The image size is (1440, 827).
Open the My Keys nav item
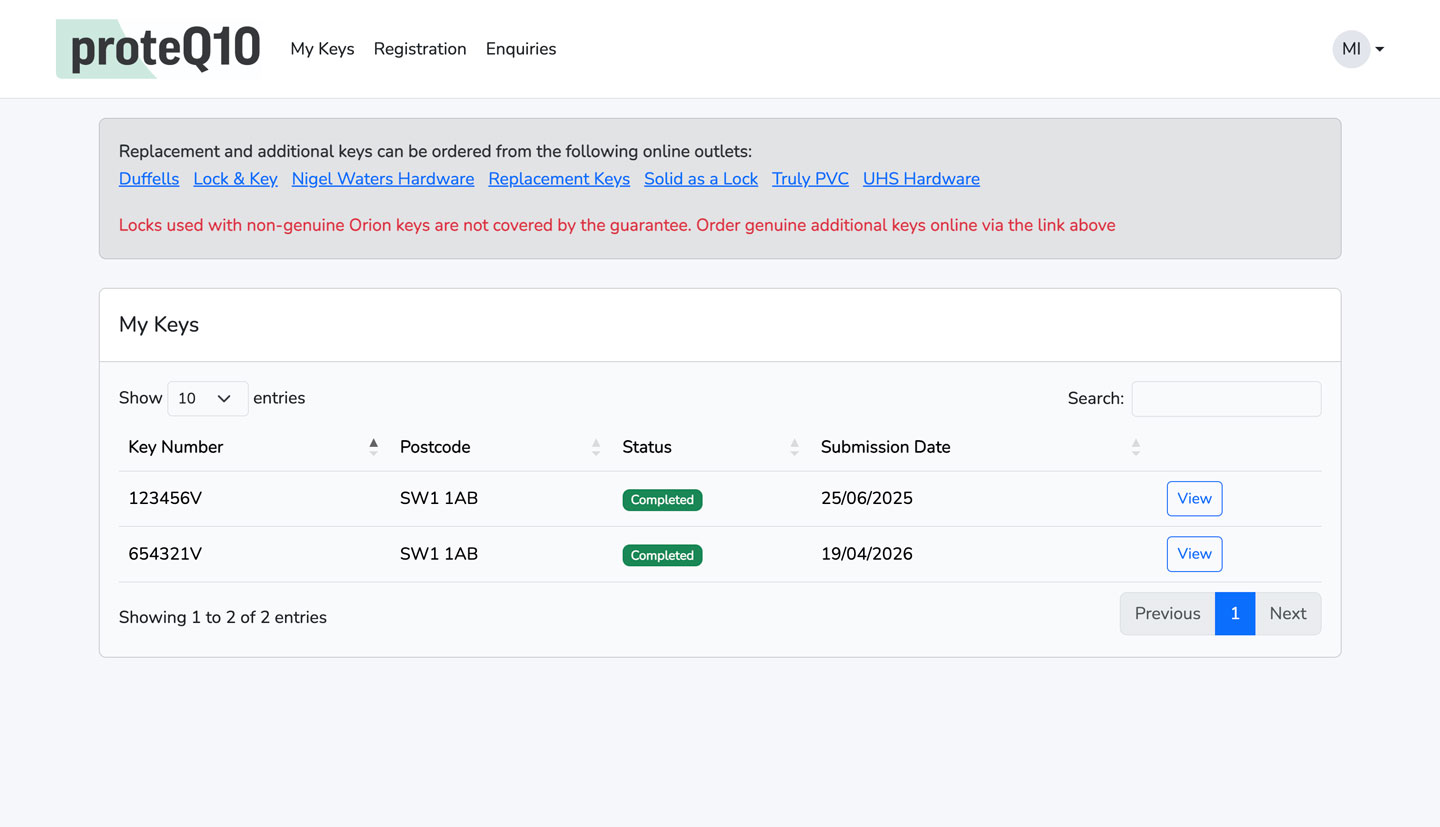[x=322, y=49]
